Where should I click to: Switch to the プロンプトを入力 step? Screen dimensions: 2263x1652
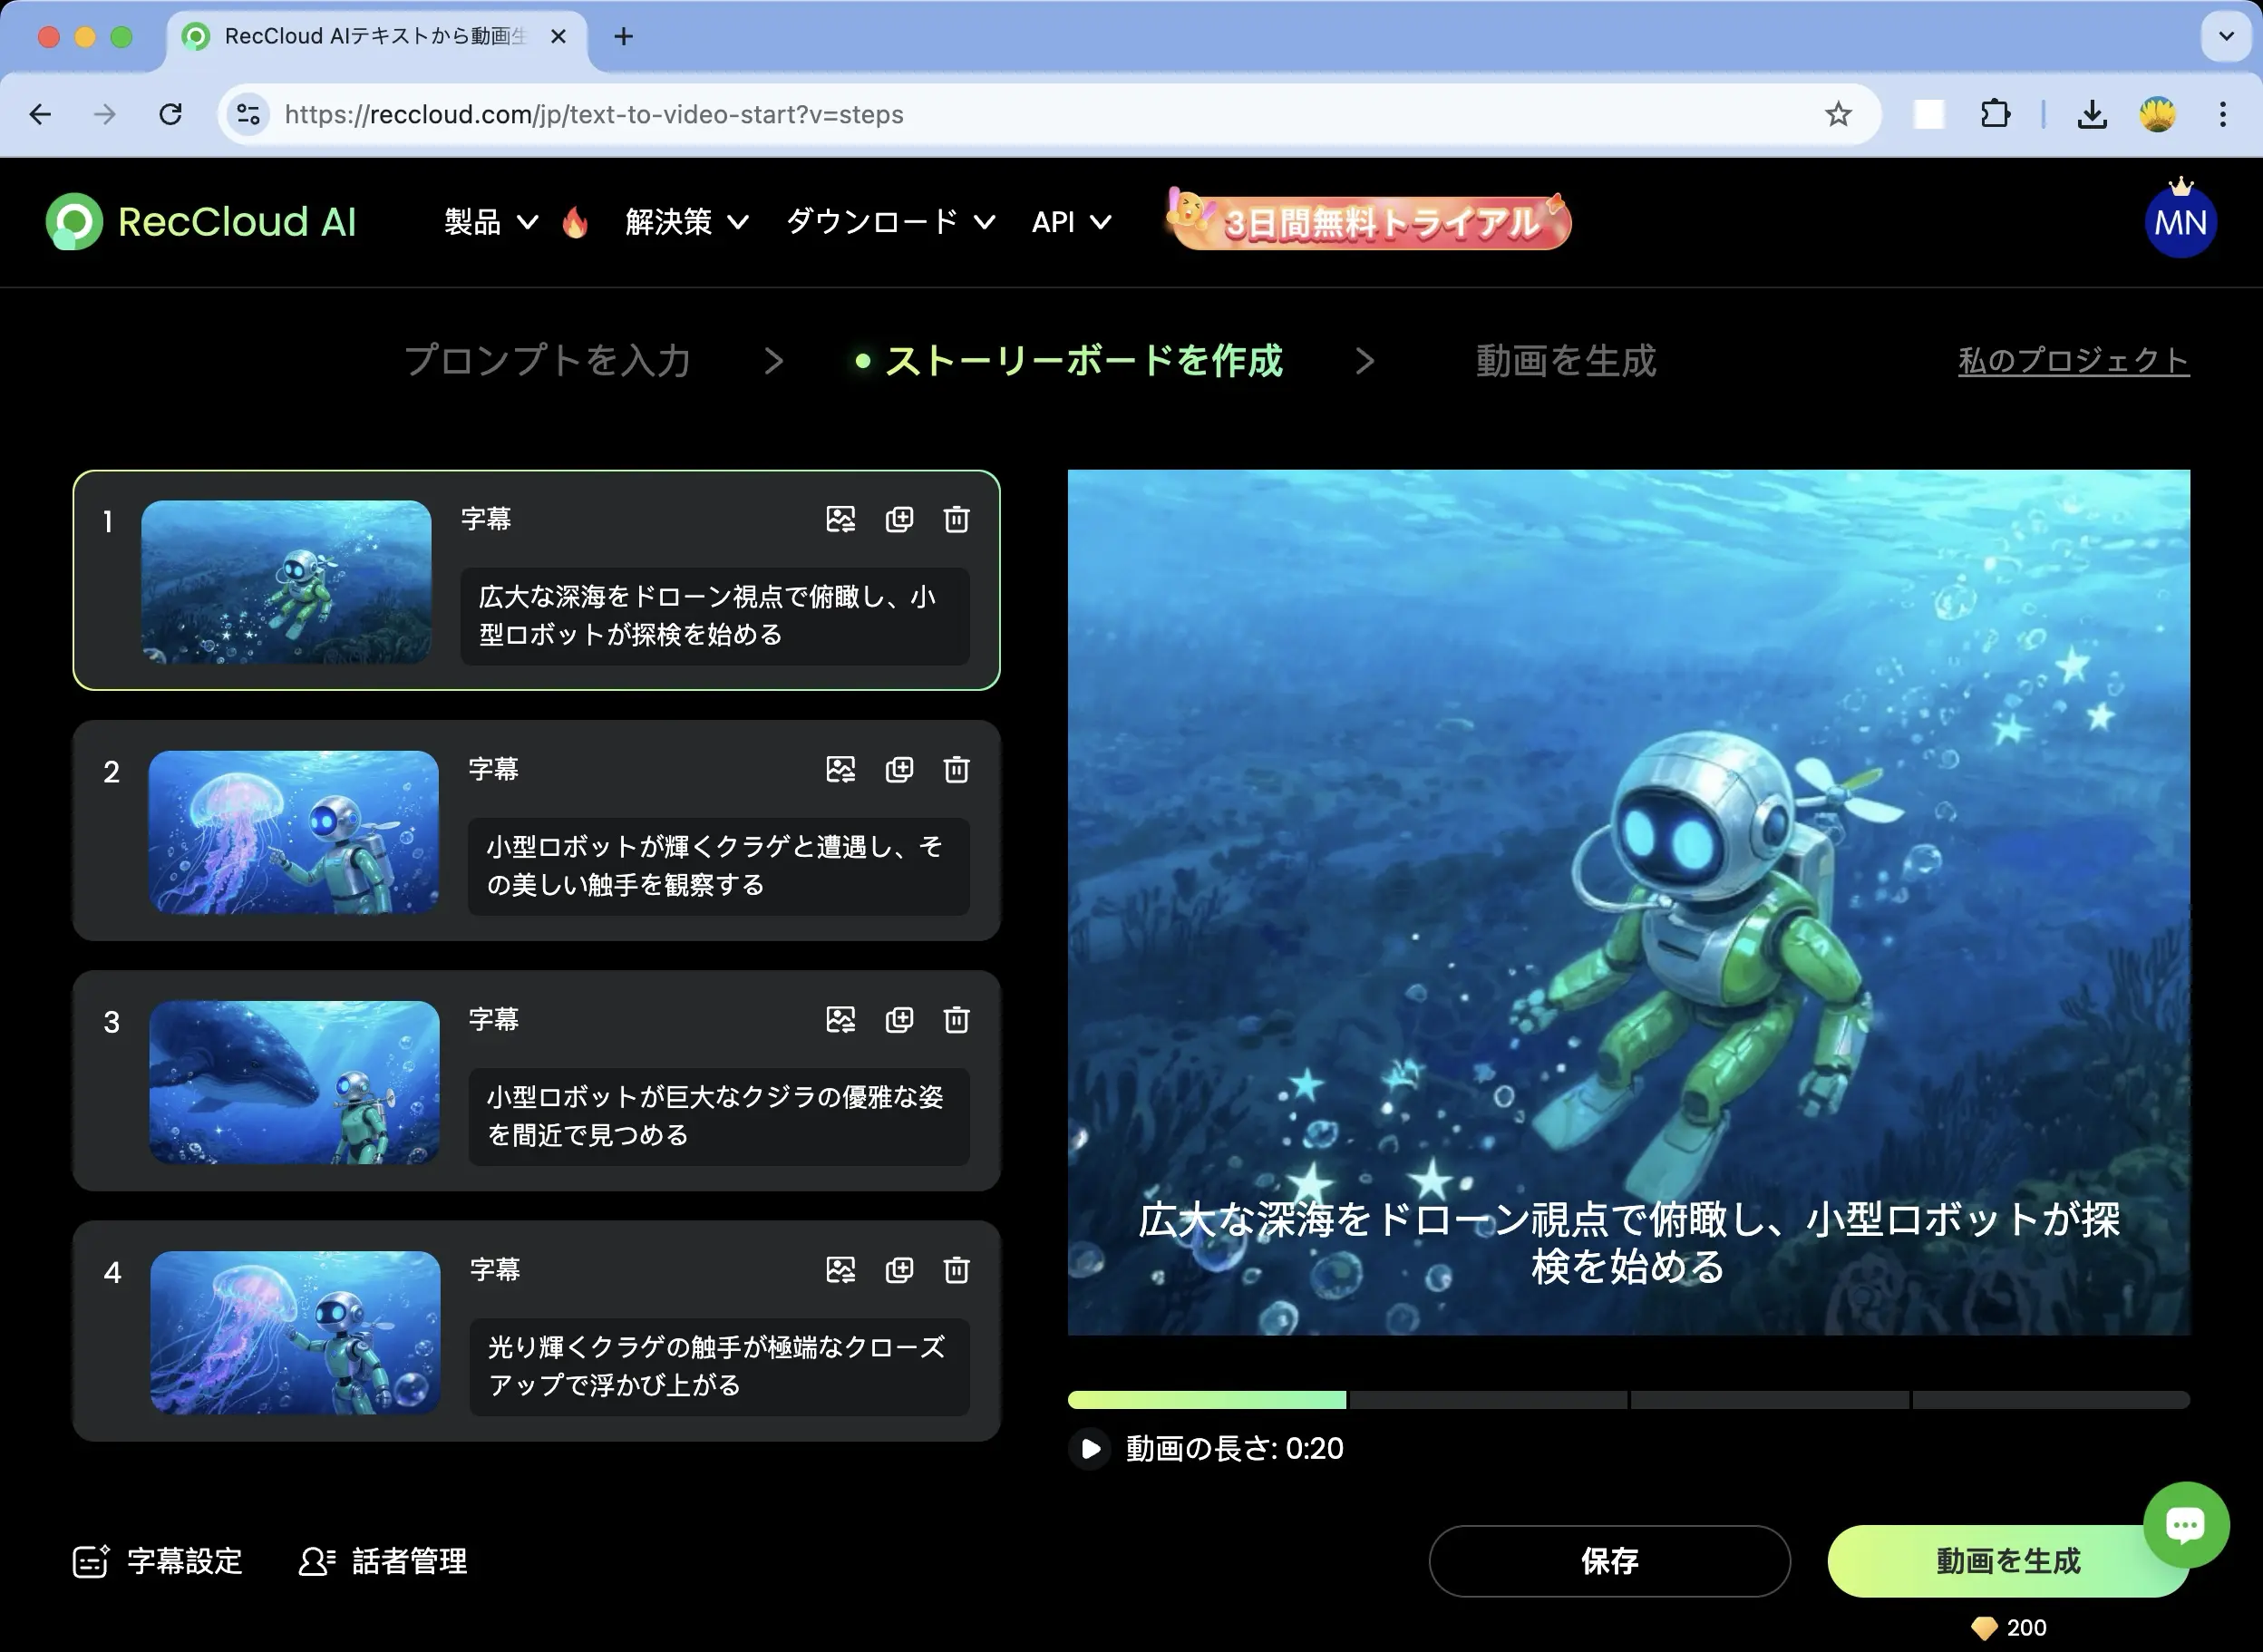(546, 360)
